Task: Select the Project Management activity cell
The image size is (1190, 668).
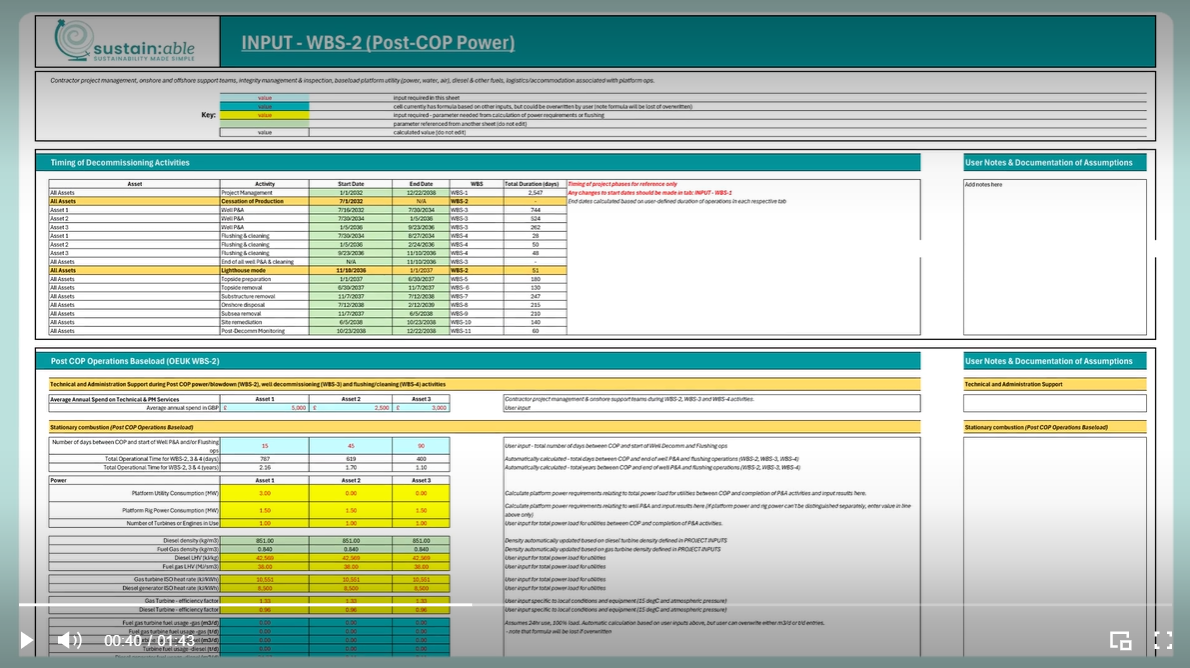Action: tap(264, 193)
